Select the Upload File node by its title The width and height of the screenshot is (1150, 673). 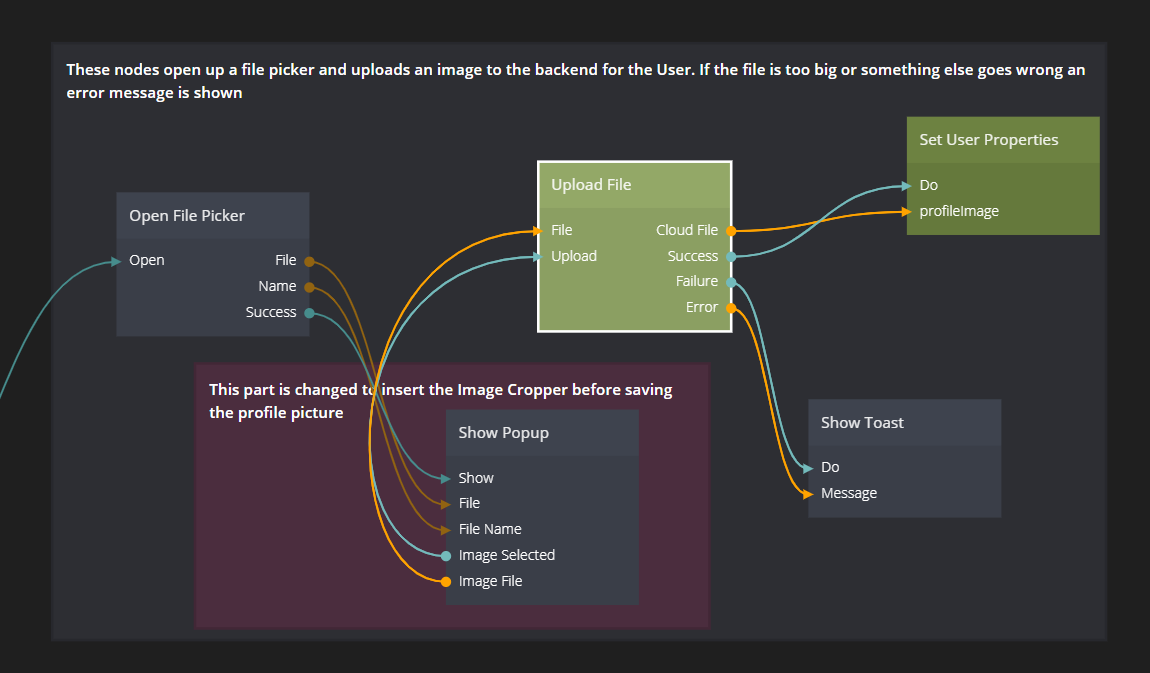pos(591,185)
